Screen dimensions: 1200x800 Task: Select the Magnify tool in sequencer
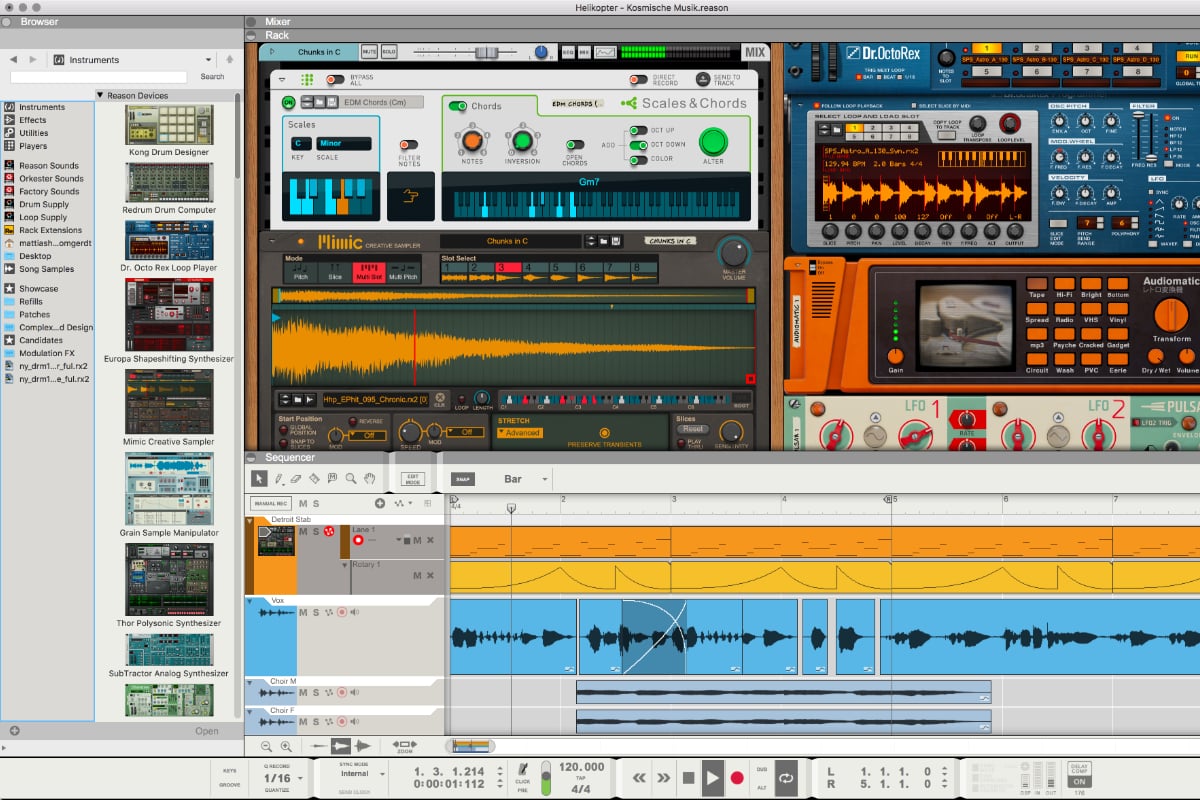pyautogui.click(x=351, y=479)
